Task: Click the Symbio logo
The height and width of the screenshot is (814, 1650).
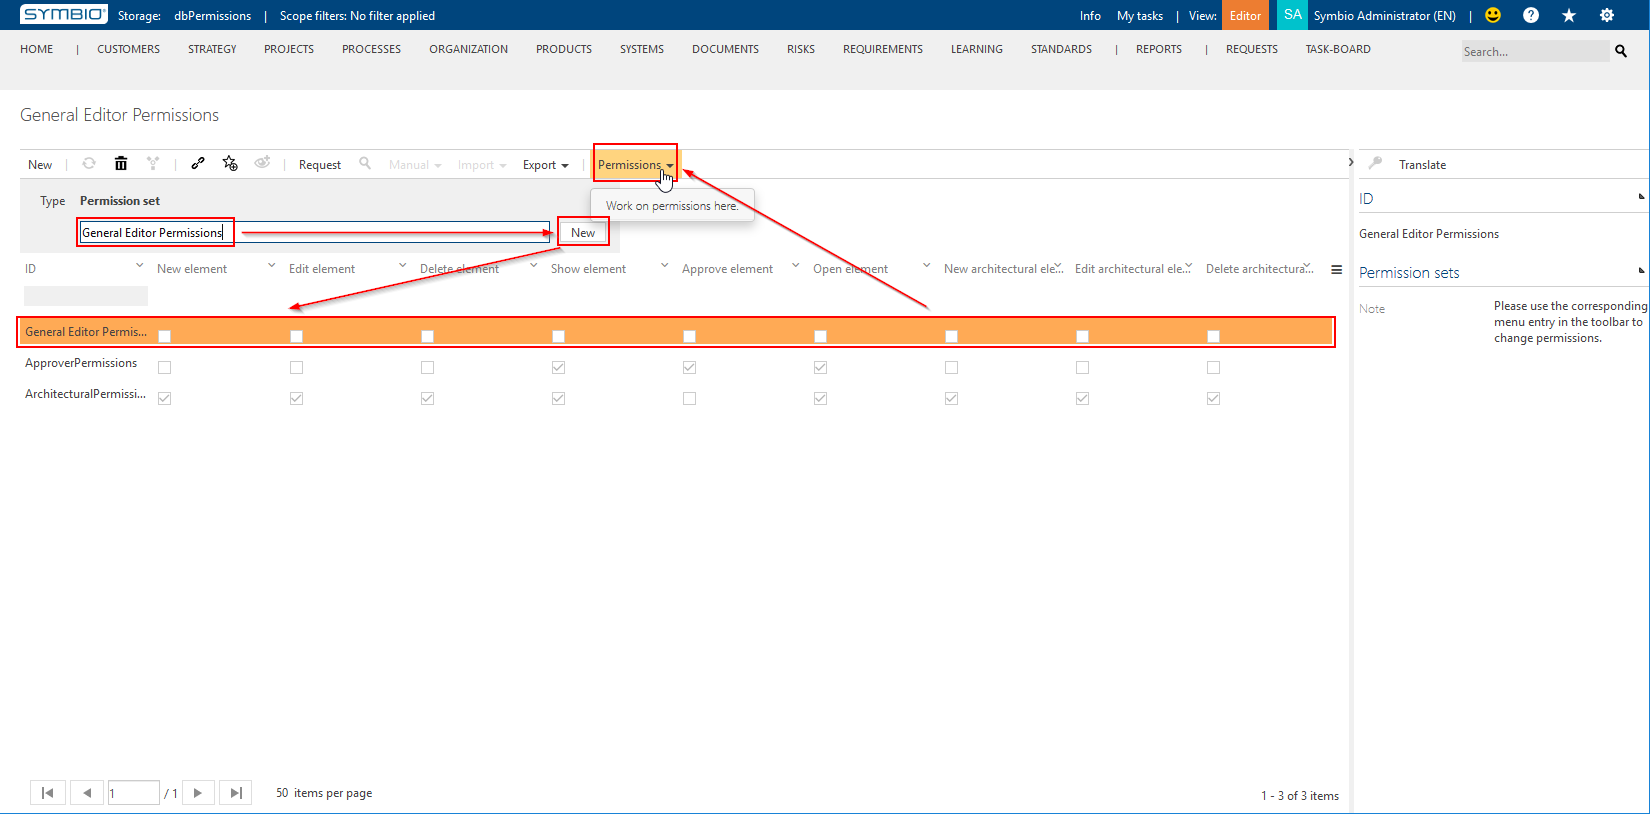Action: (64, 15)
